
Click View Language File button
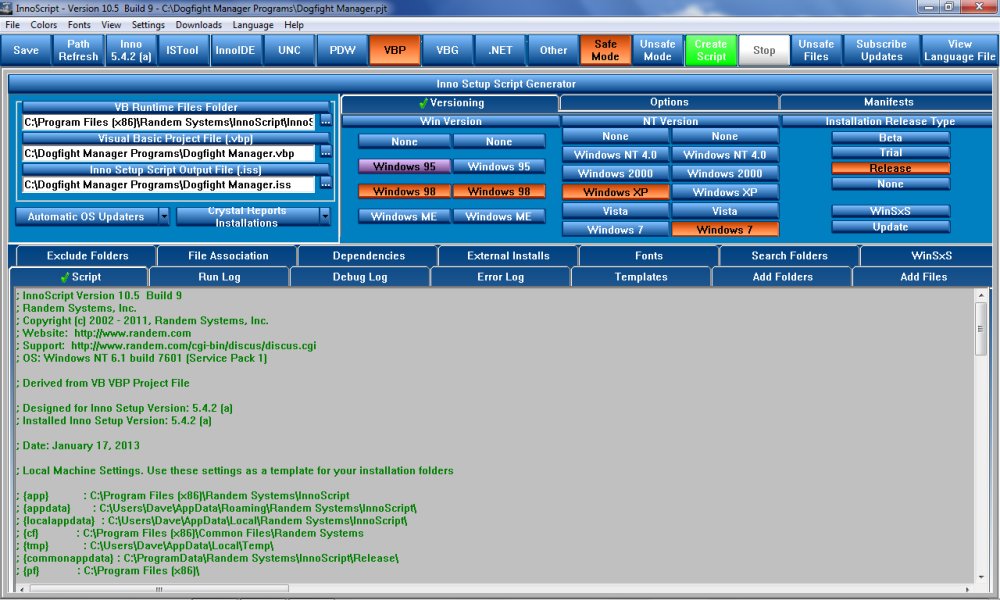click(960, 50)
